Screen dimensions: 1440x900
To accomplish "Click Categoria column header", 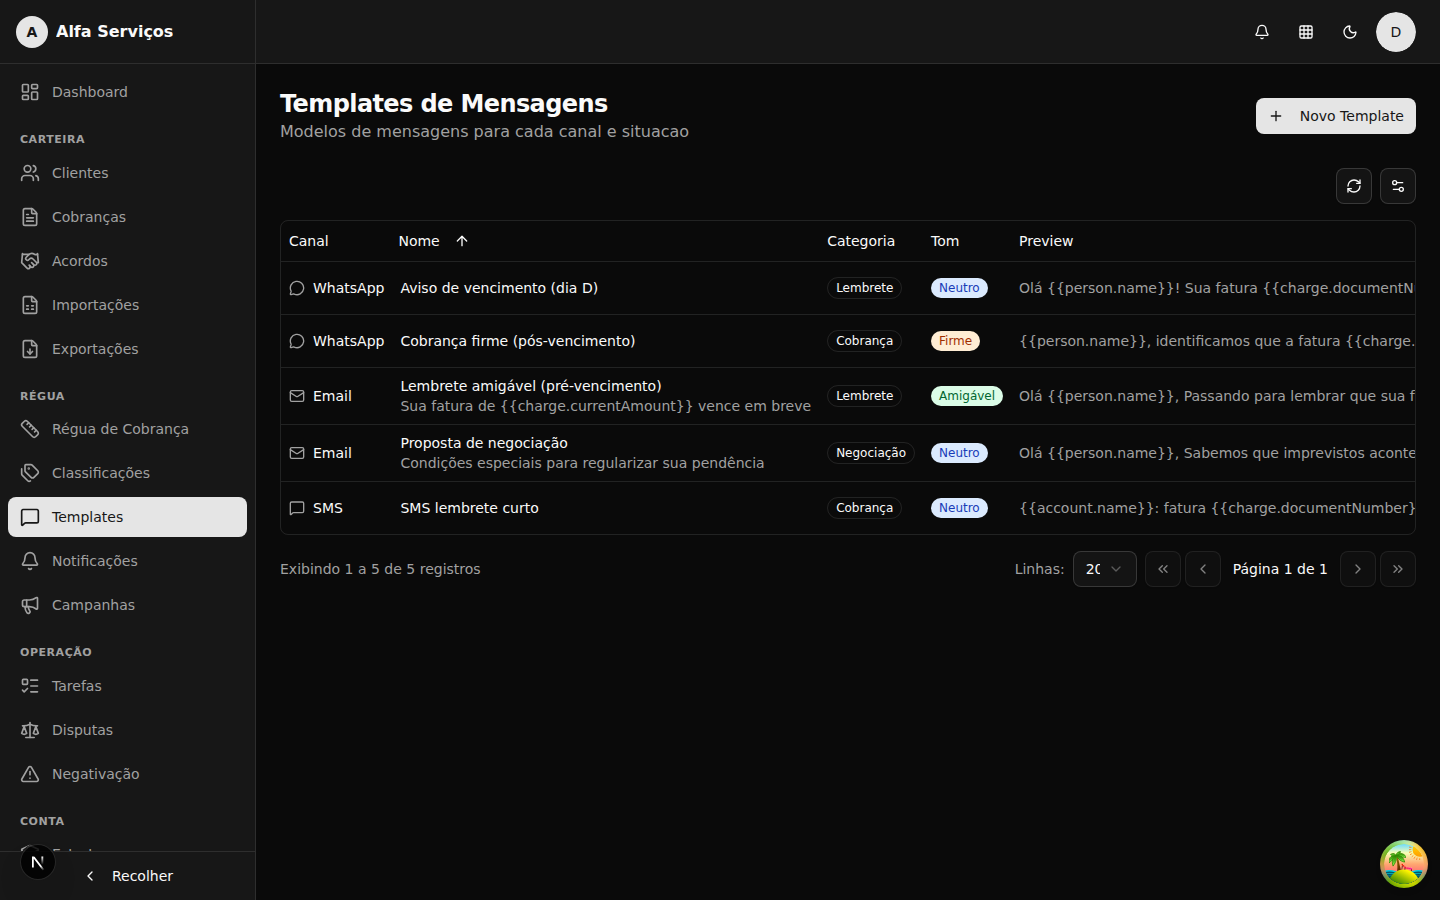I will (x=861, y=241).
